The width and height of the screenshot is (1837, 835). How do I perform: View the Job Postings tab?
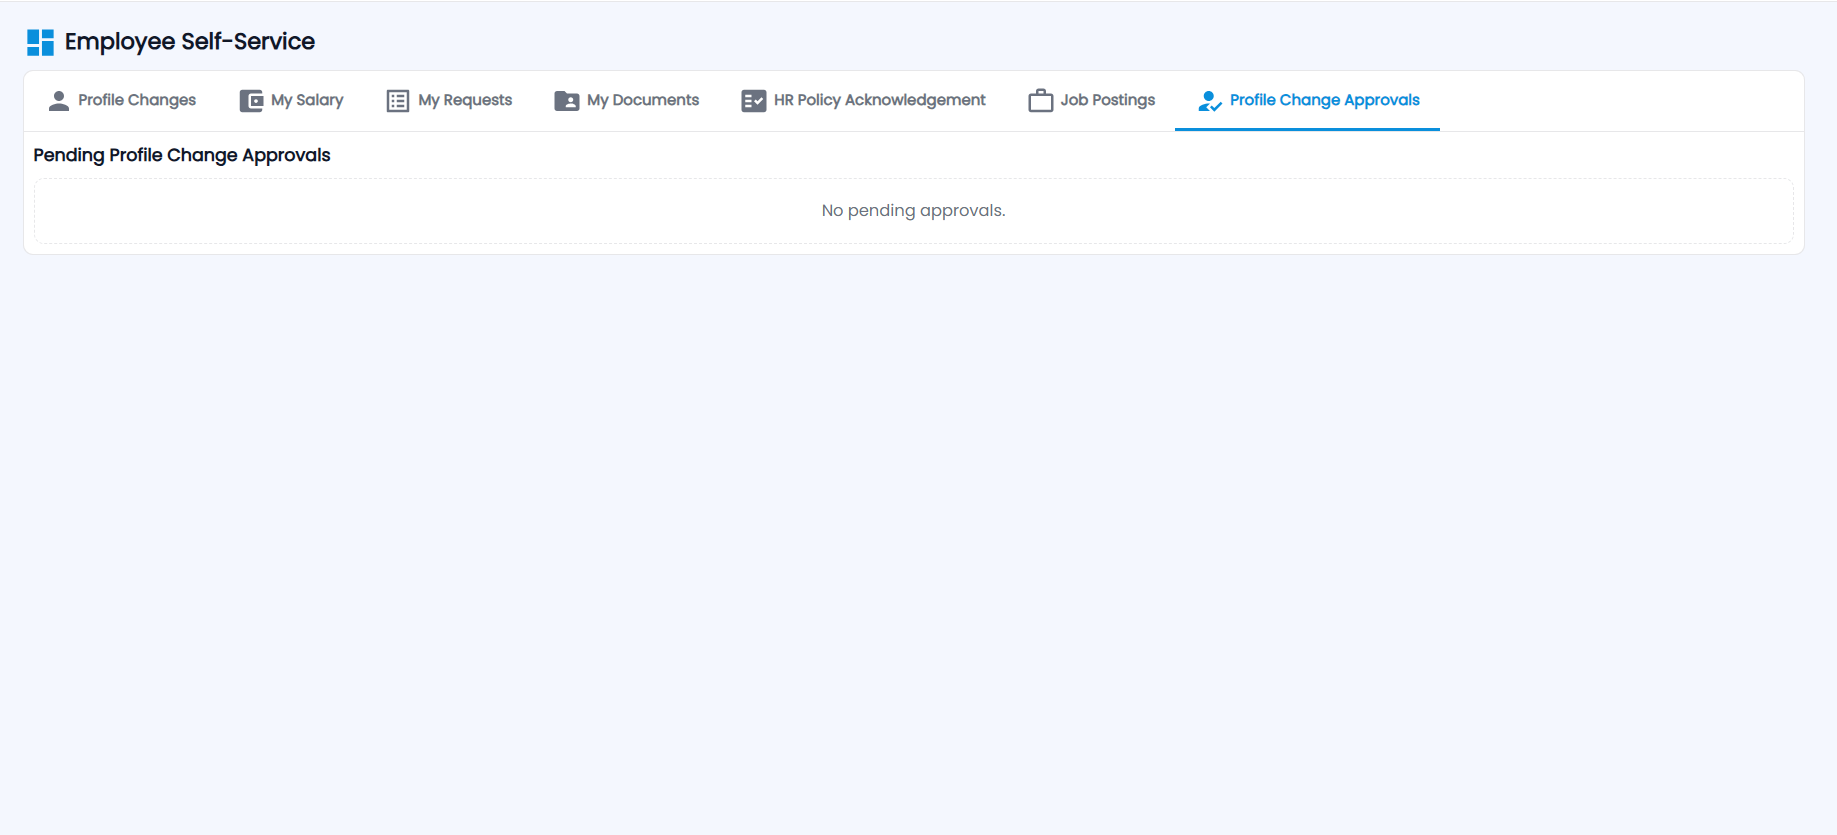(x=1091, y=101)
